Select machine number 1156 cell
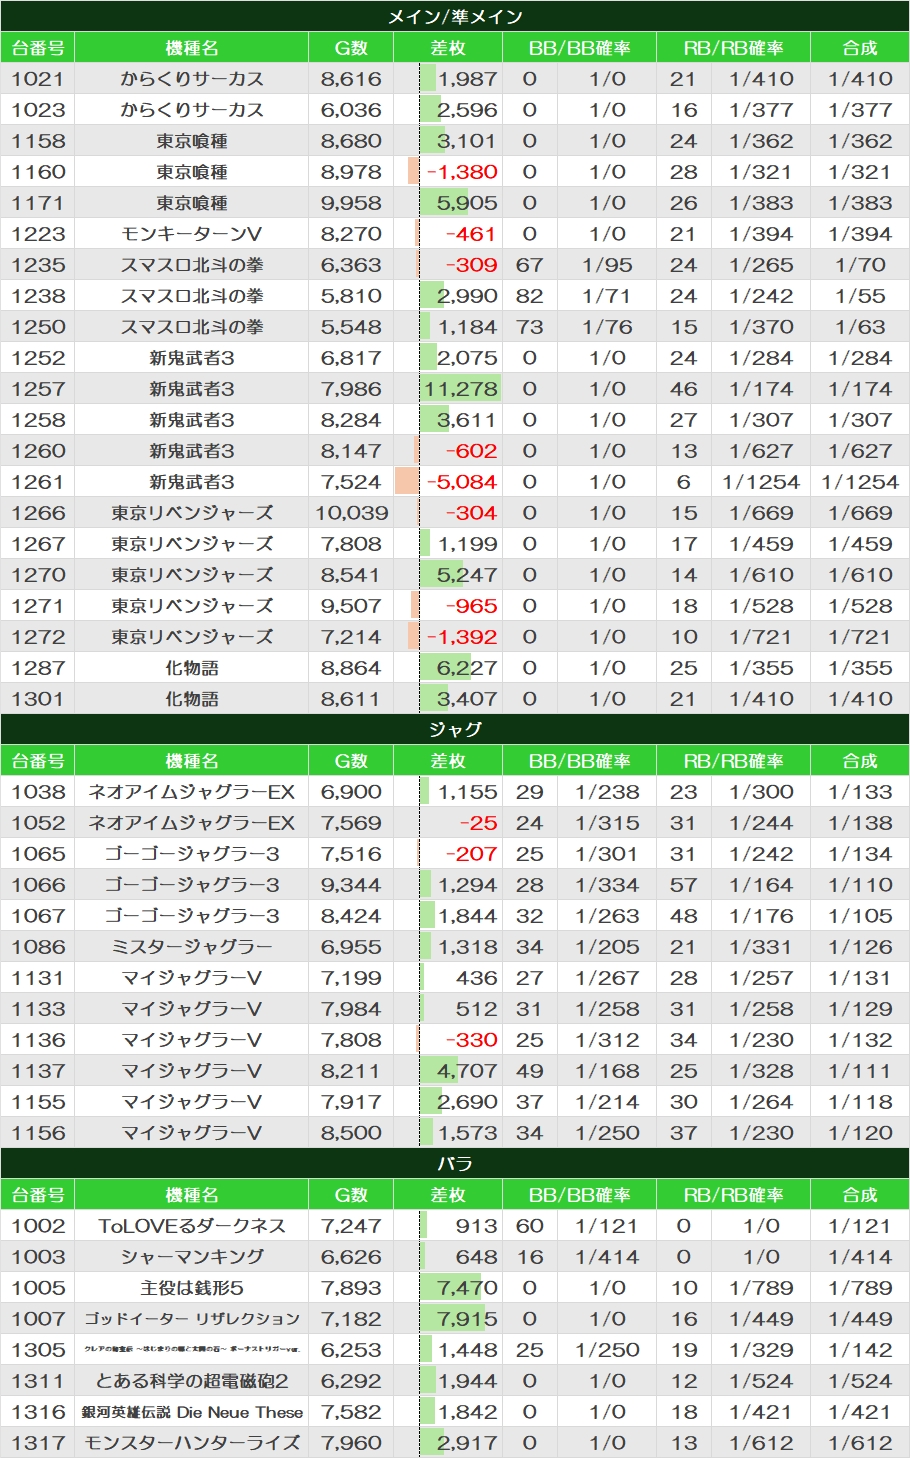The width and height of the screenshot is (910, 1458). click(38, 1133)
